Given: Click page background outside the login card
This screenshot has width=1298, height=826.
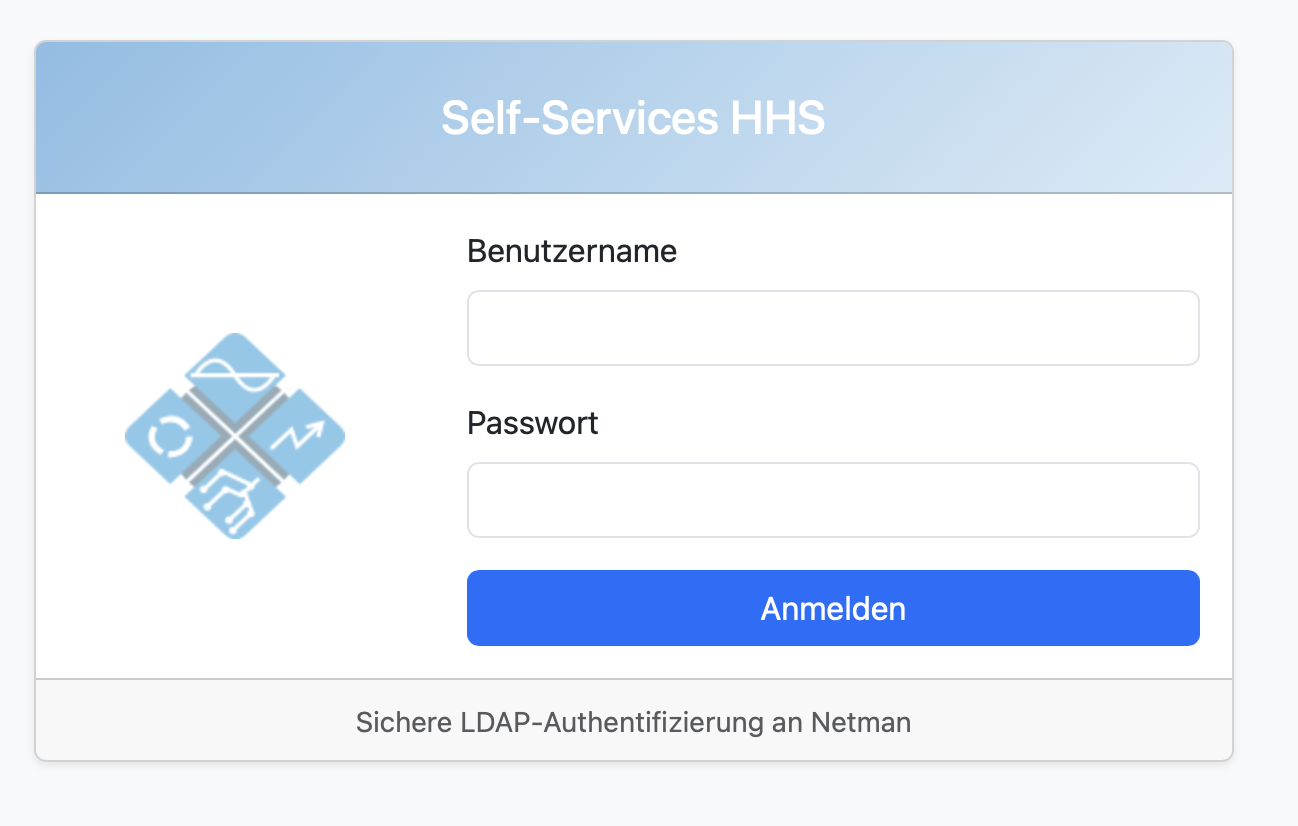Looking at the screenshot, I should 640,795.
